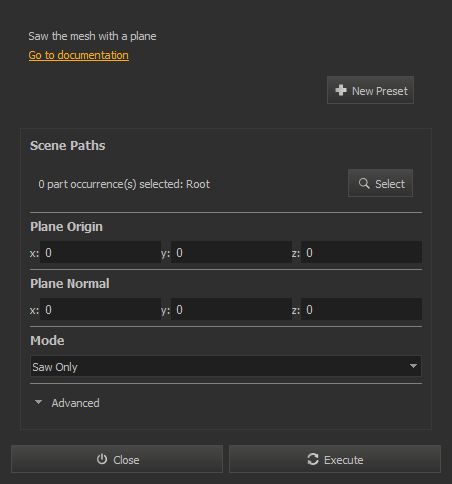Focus the Plane Normal y field
The width and height of the screenshot is (452, 484).
pos(231,309)
